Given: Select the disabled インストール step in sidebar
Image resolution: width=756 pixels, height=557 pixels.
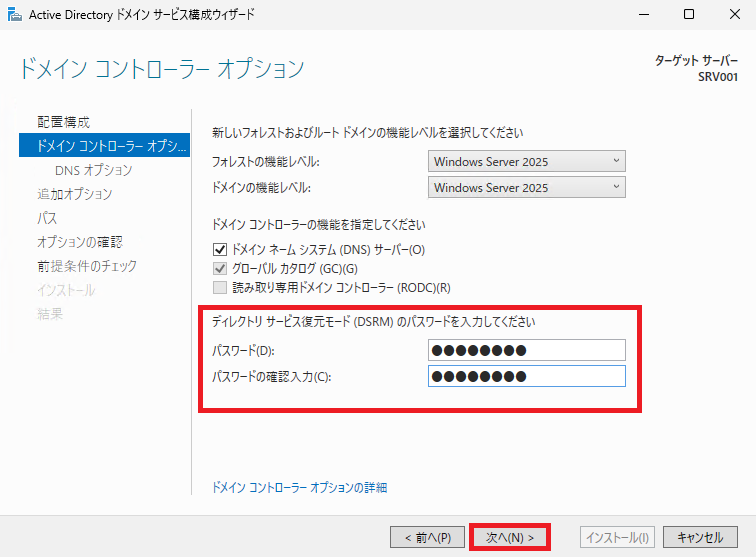Looking at the screenshot, I should click(67, 290).
